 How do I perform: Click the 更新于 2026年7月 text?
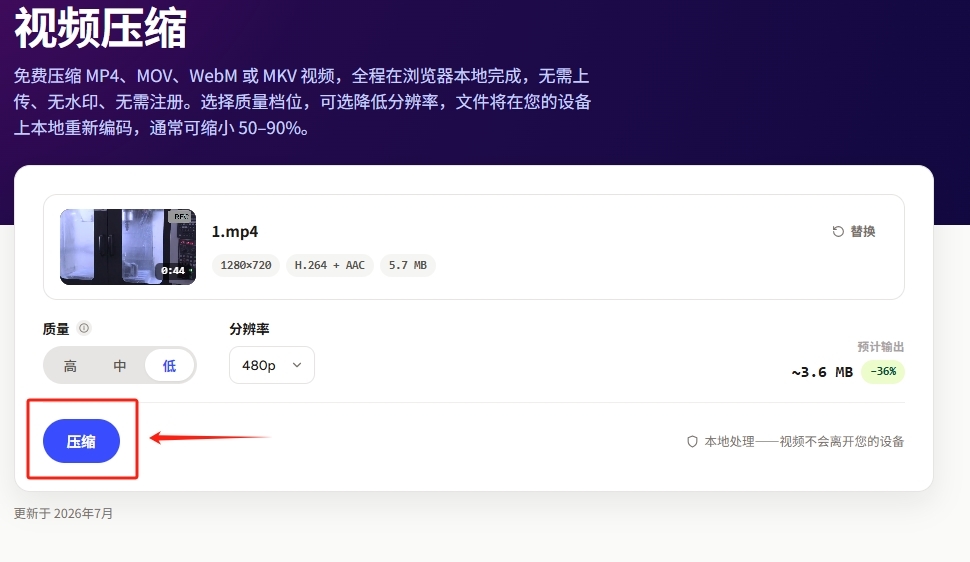(x=63, y=514)
